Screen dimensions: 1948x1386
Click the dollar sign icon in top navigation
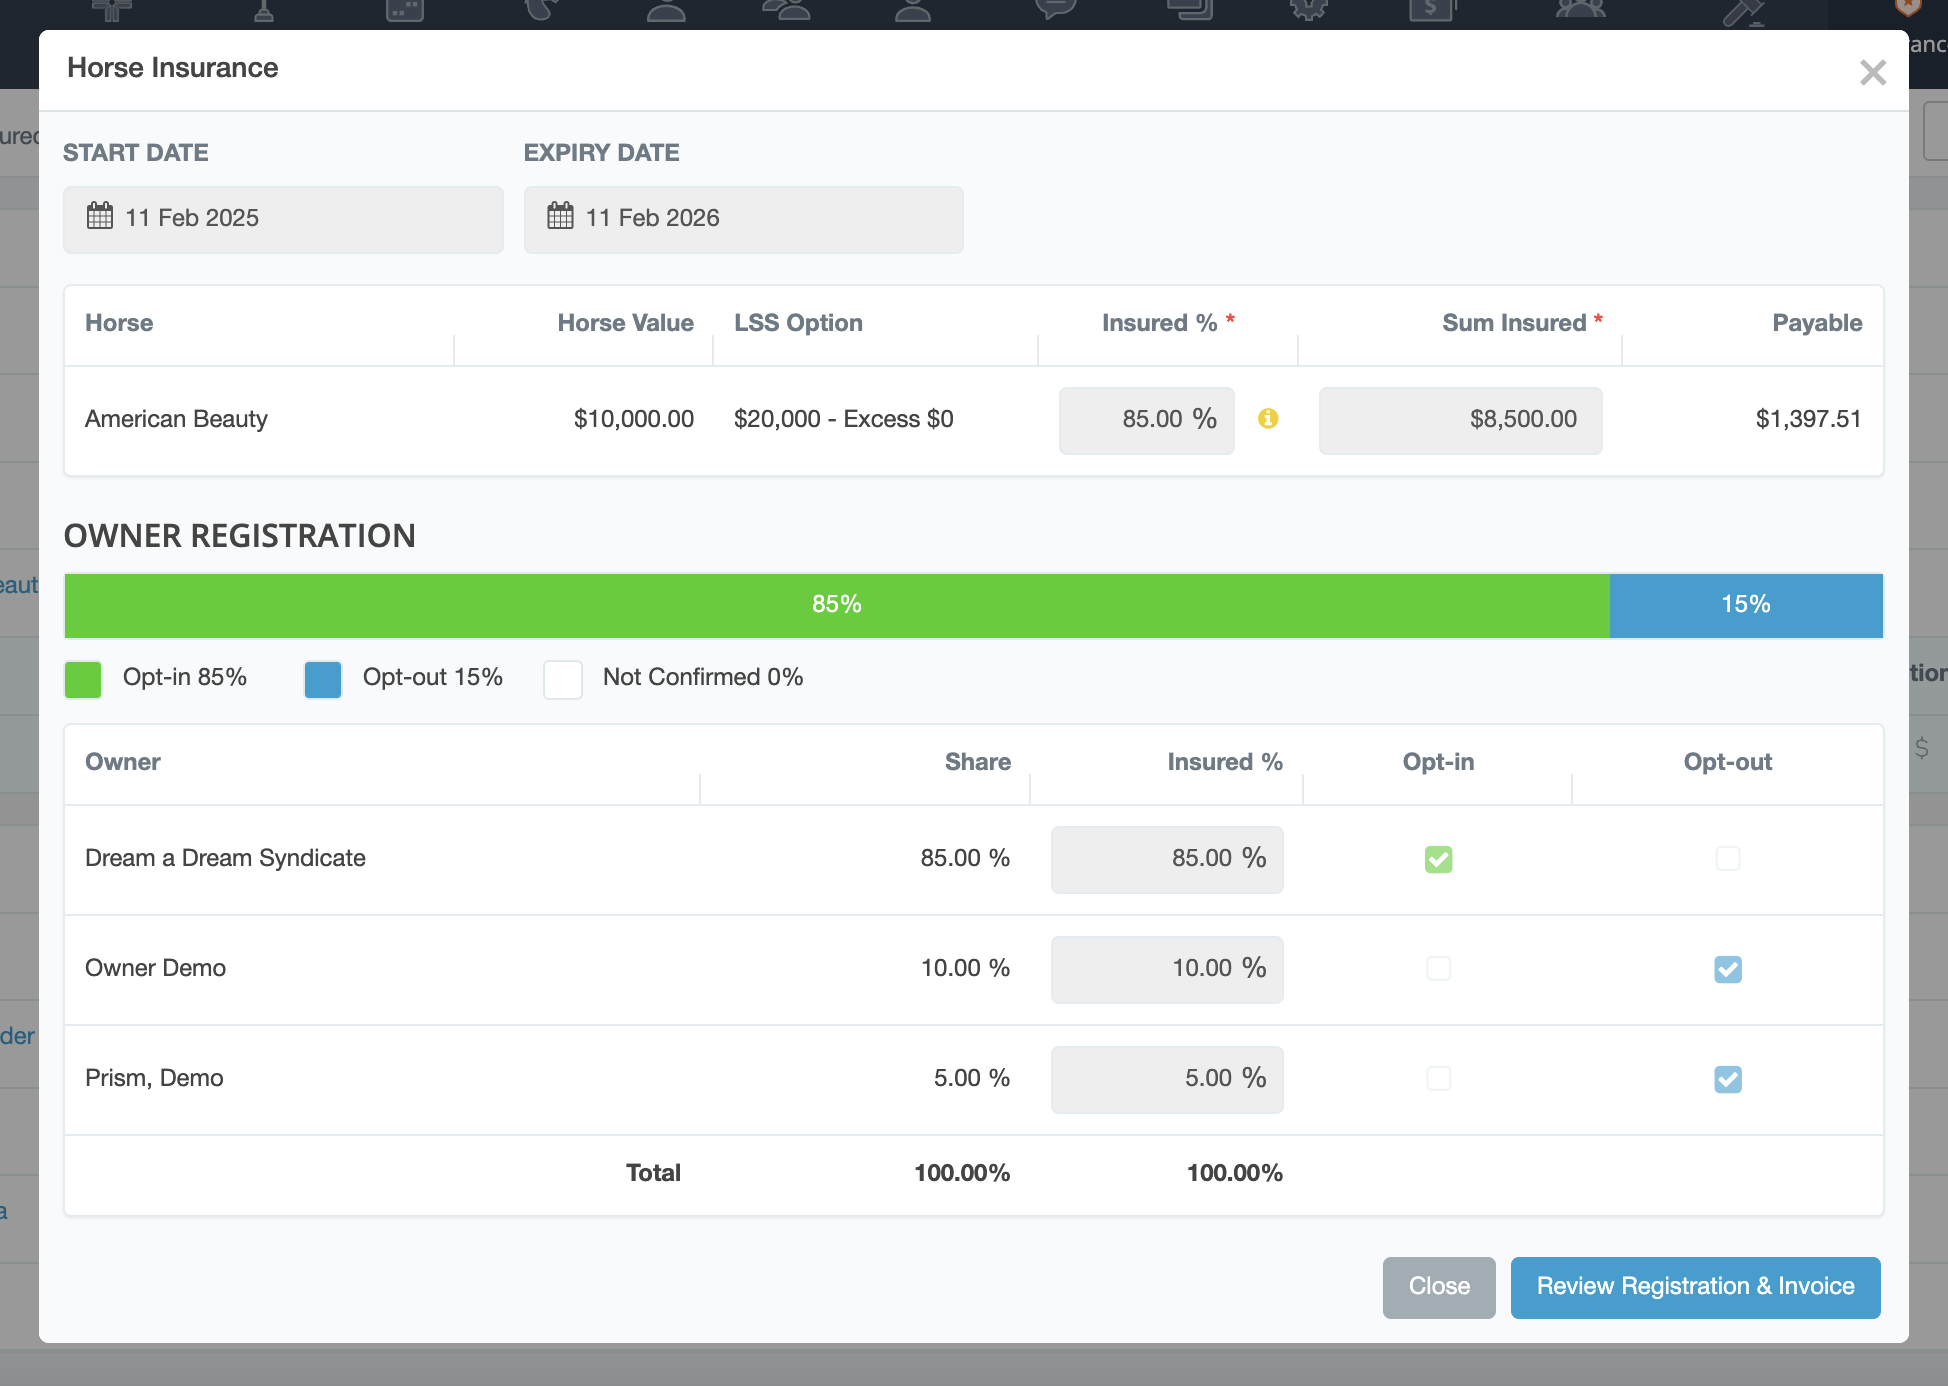1431,10
